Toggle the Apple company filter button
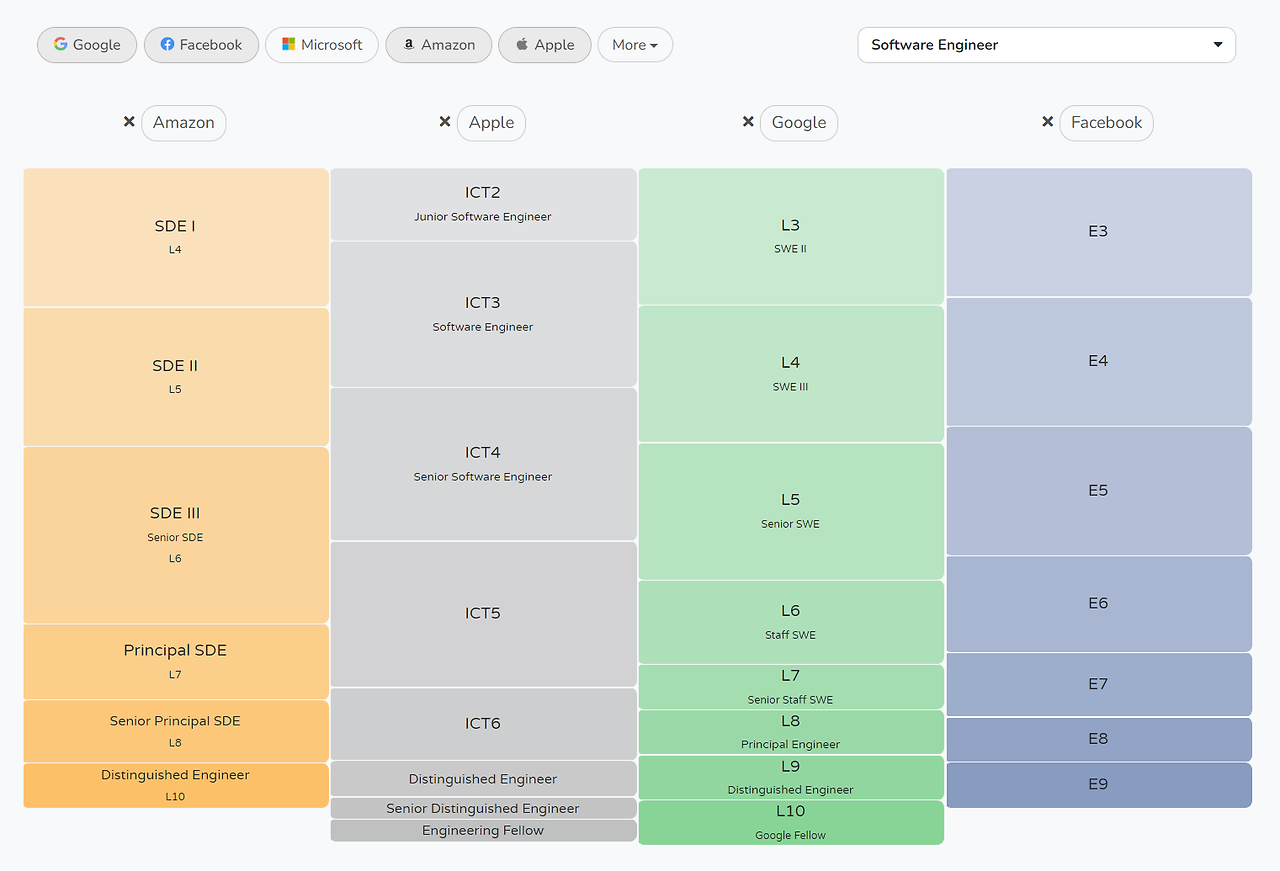The width and height of the screenshot is (1280, 871). (545, 45)
